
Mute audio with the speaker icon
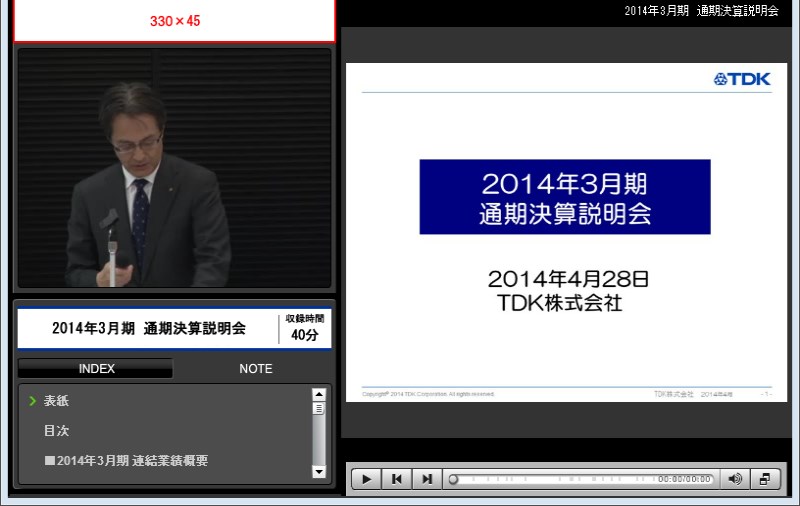click(735, 479)
